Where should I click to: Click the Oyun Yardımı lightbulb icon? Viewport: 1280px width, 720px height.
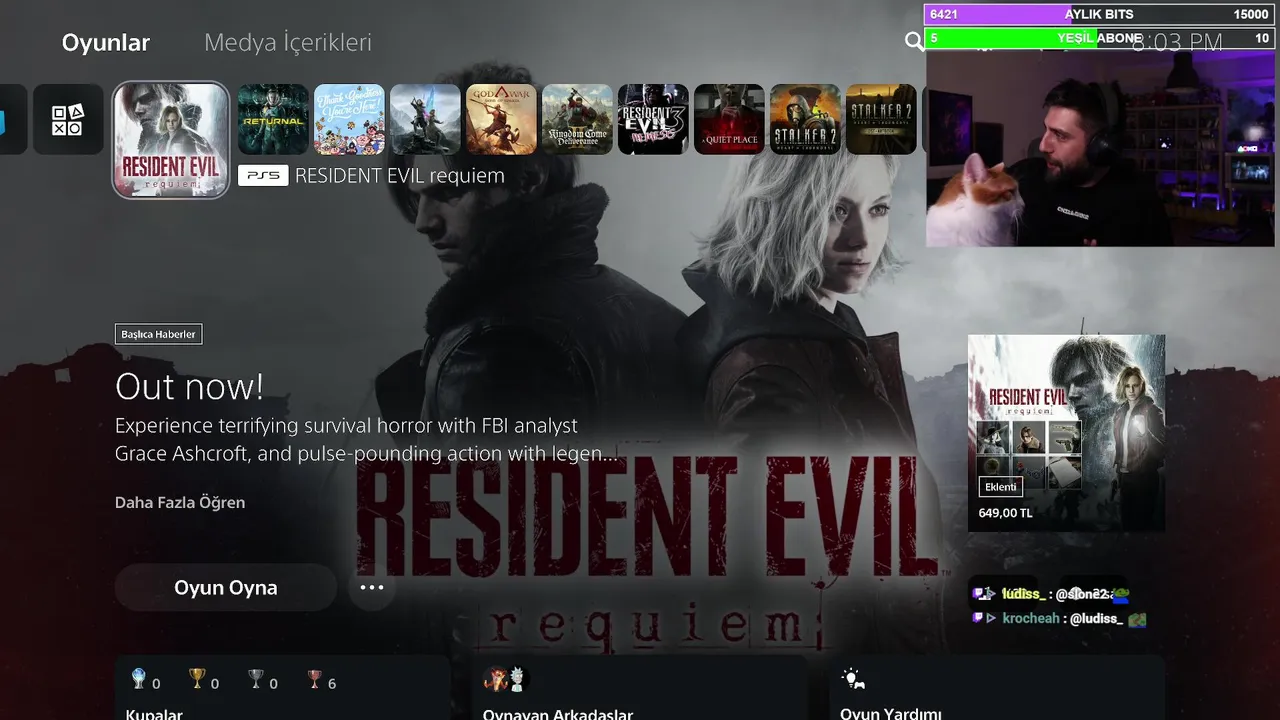(x=852, y=679)
